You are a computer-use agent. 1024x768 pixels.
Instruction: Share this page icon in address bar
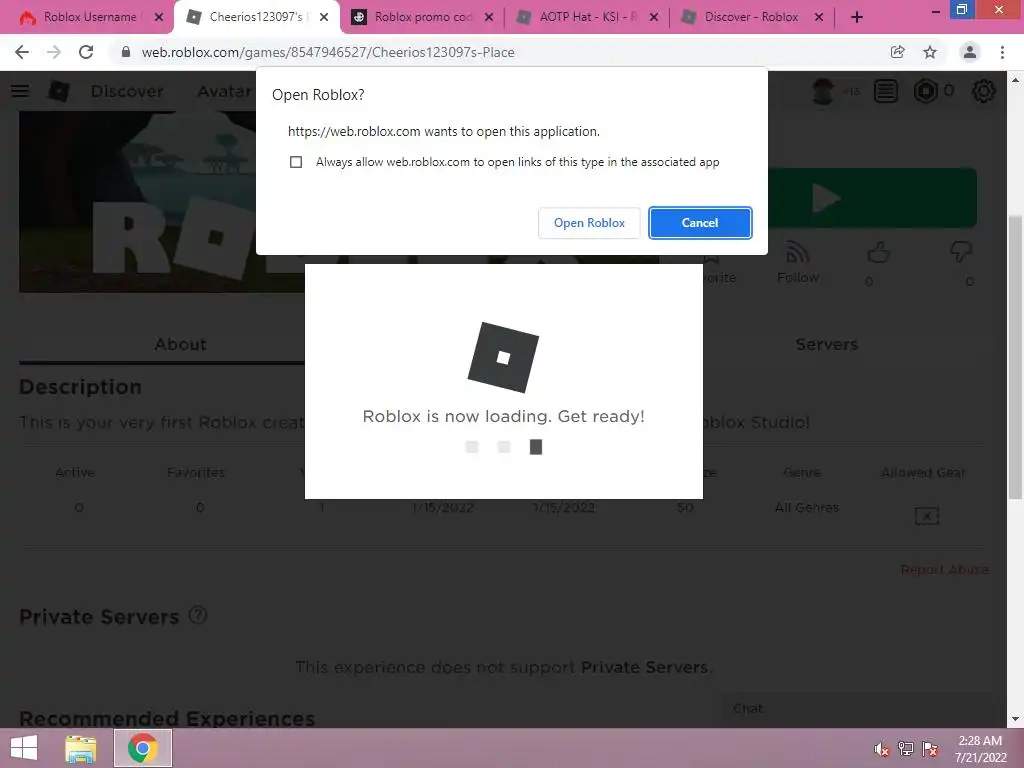898,52
